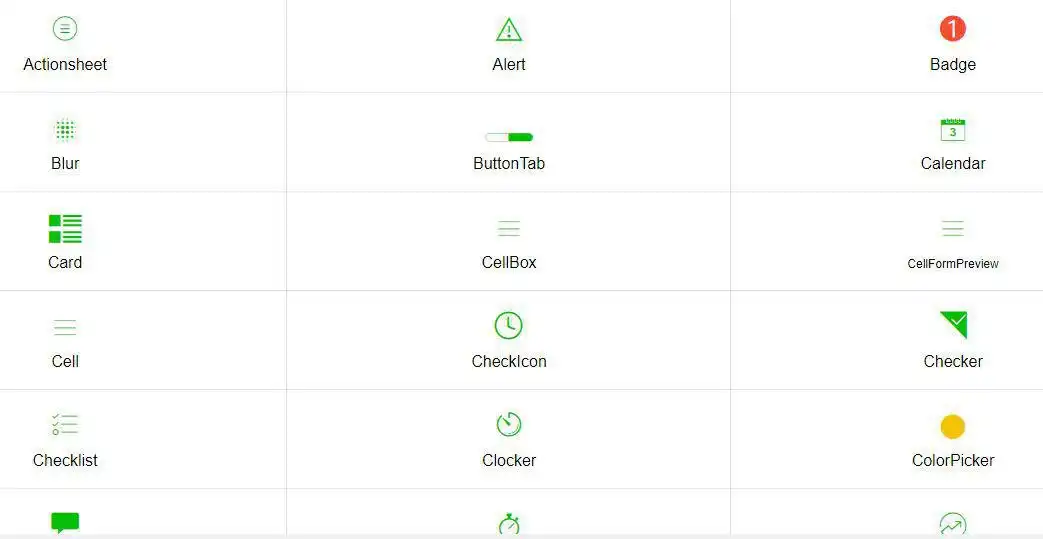This screenshot has height=539, width=1043.
Task: Select the Checker corner checkmark icon
Action: pos(954,325)
